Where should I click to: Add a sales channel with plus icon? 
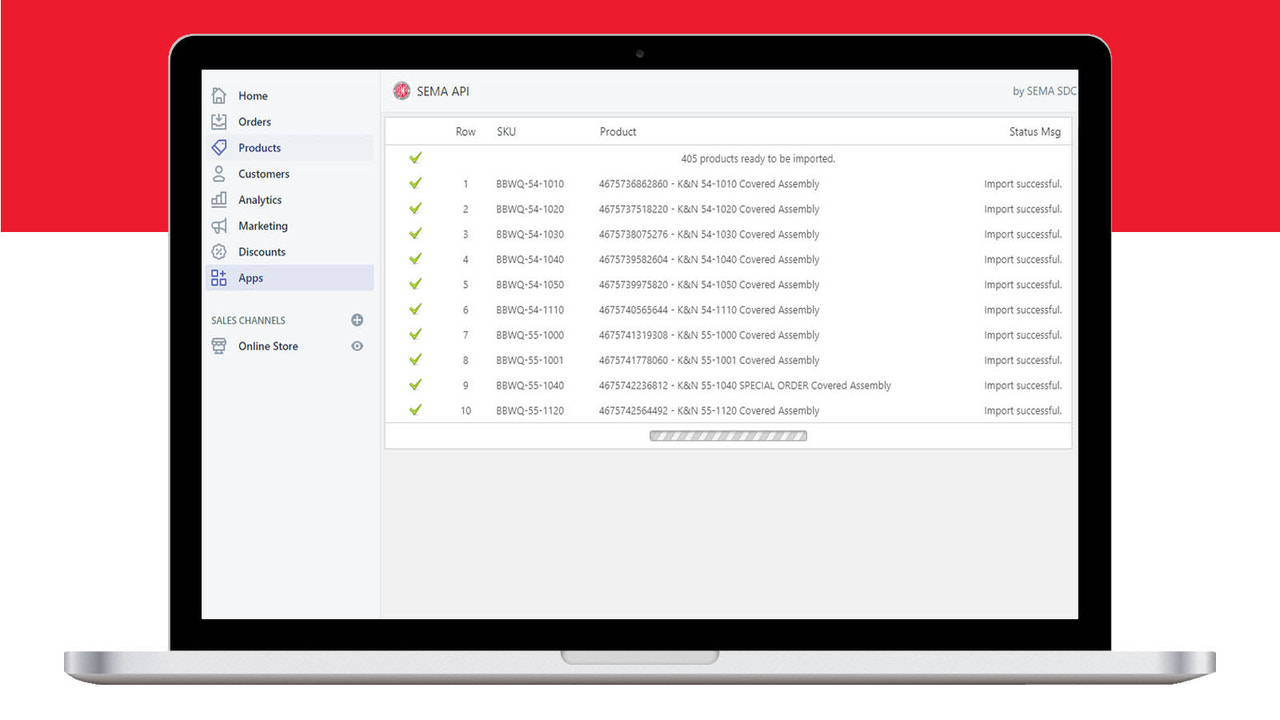pyautogui.click(x=357, y=320)
